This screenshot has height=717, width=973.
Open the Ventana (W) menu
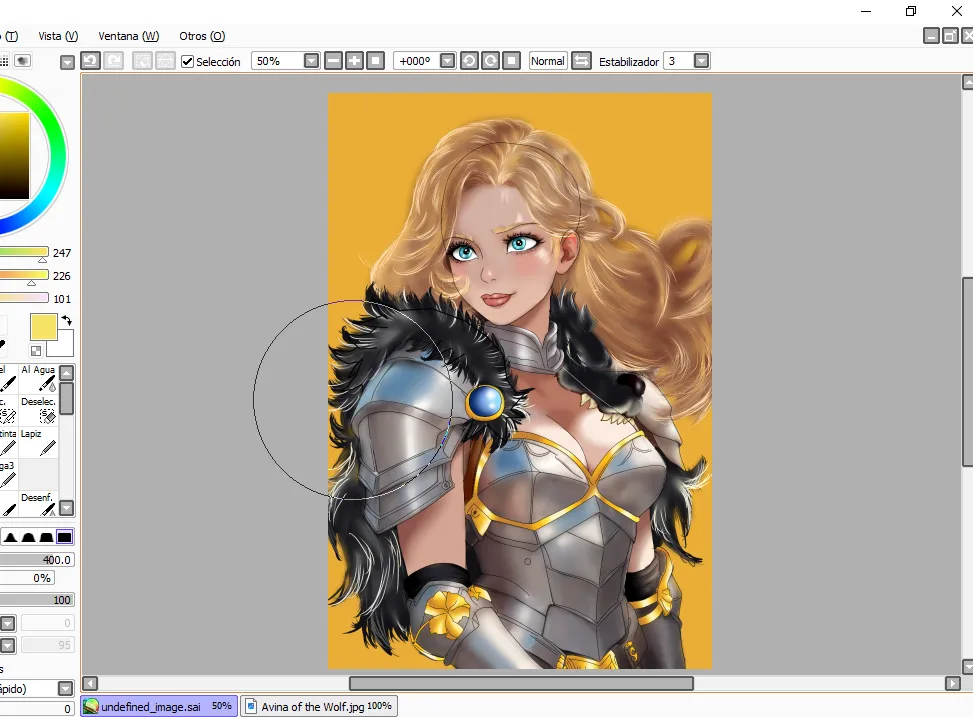(128, 36)
